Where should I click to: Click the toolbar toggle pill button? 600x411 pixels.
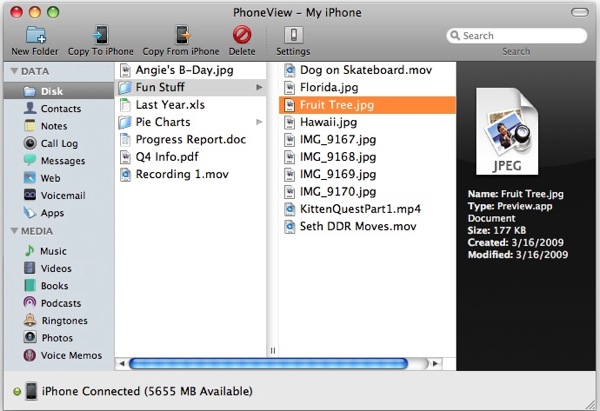(580, 13)
